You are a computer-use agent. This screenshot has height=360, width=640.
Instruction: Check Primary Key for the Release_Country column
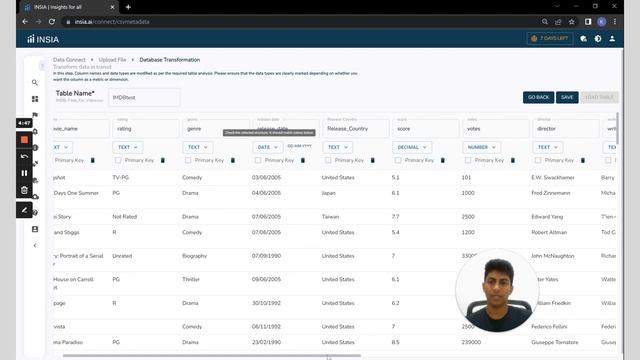click(328, 160)
